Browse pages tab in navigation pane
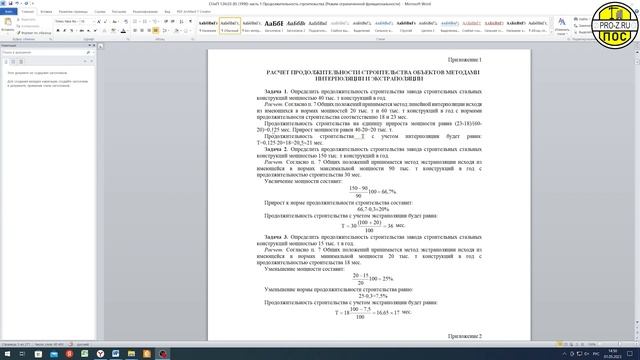 click(13, 62)
